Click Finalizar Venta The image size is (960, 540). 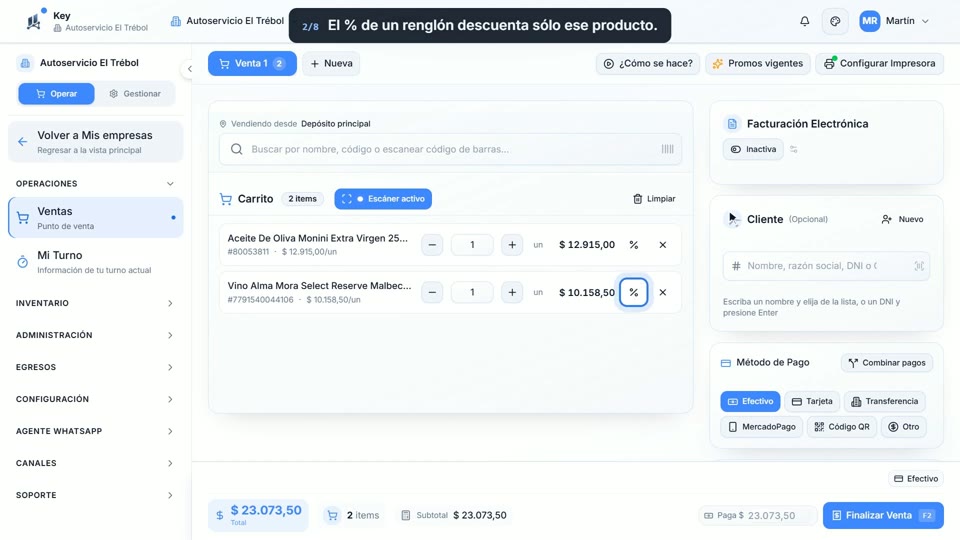[883, 516]
